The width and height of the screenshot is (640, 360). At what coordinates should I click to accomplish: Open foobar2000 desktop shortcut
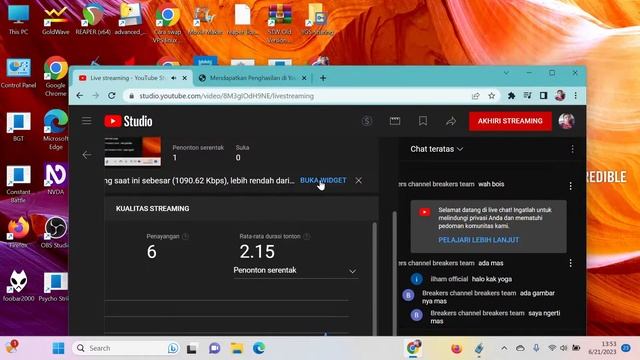18,286
